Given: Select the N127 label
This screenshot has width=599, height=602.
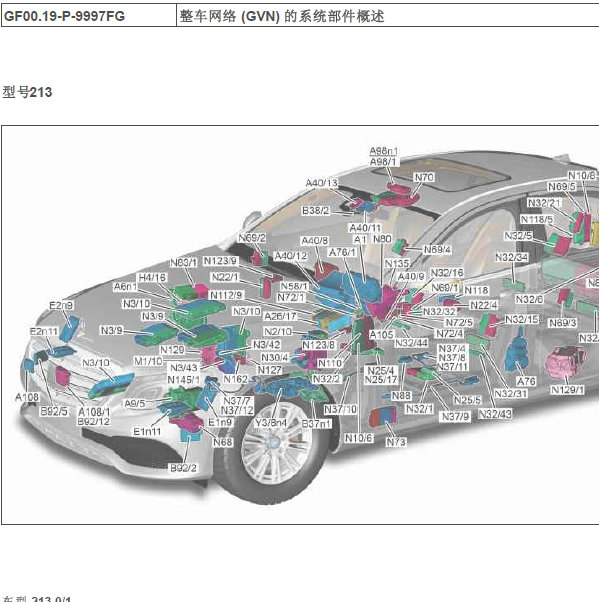Looking at the screenshot, I should click(270, 370).
